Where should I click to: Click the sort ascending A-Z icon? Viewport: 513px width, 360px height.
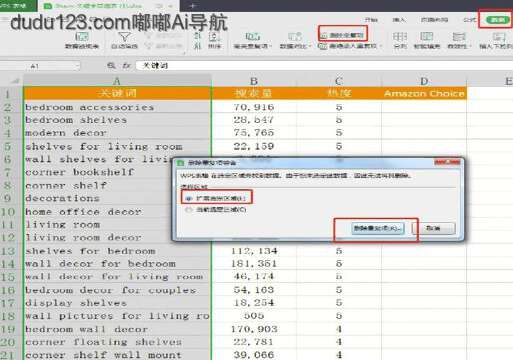(x=197, y=36)
